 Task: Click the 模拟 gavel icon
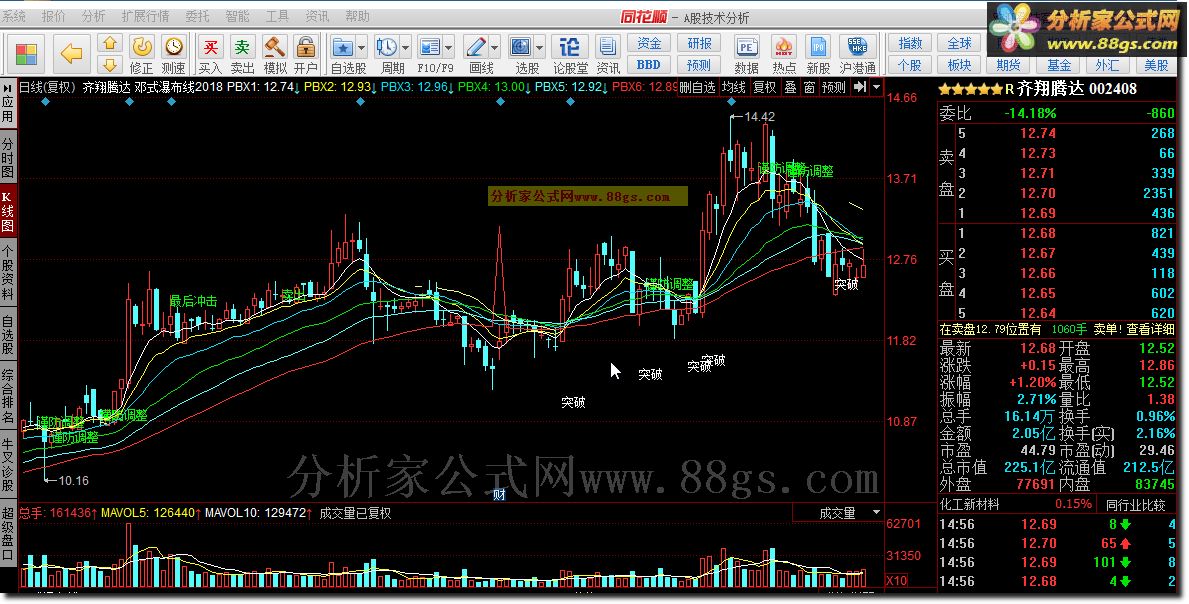275,48
